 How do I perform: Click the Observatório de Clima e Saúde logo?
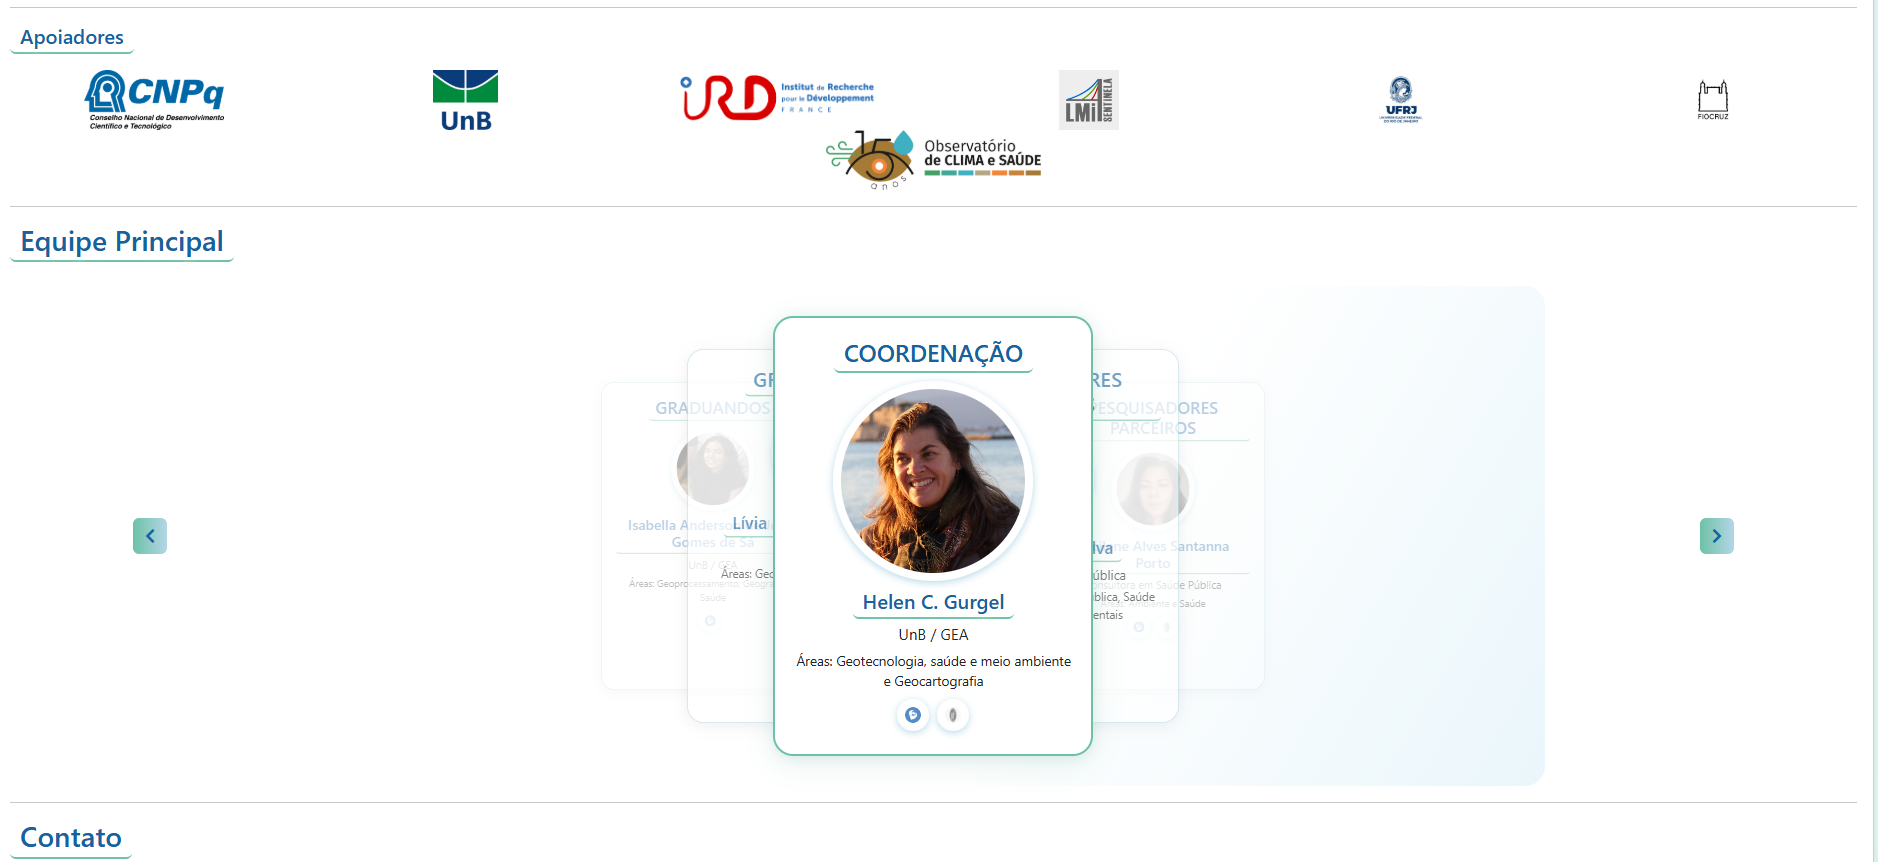[933, 159]
